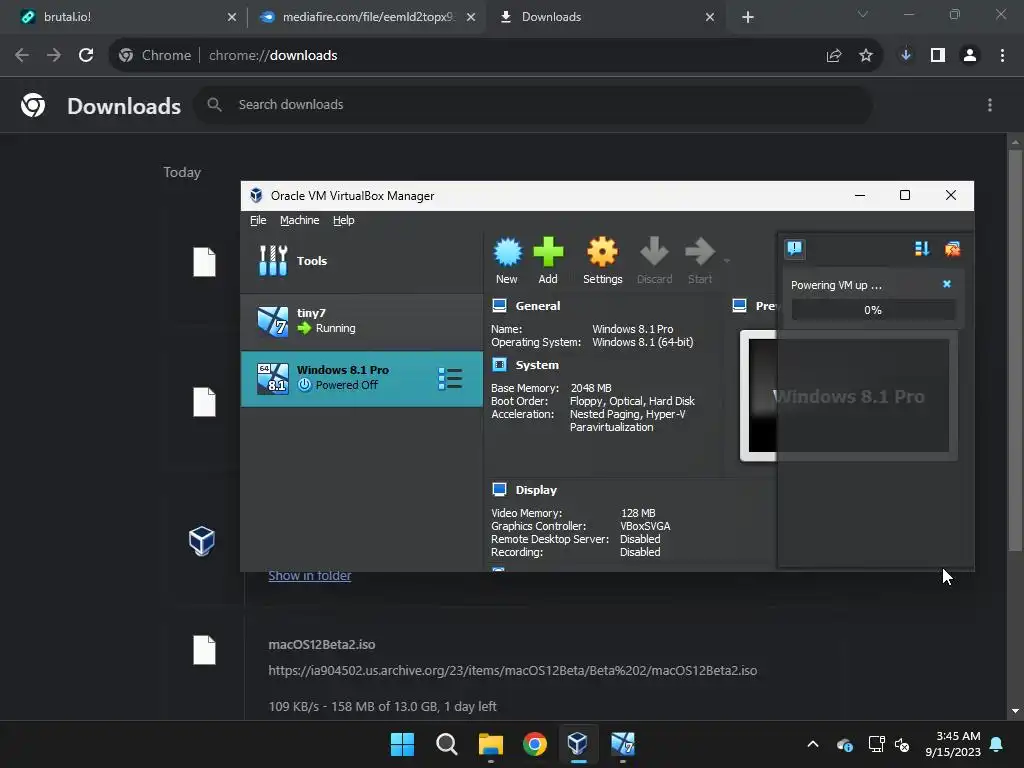This screenshot has width=1024, height=768.
Task: Focus the Search downloads field
Action: point(533,104)
